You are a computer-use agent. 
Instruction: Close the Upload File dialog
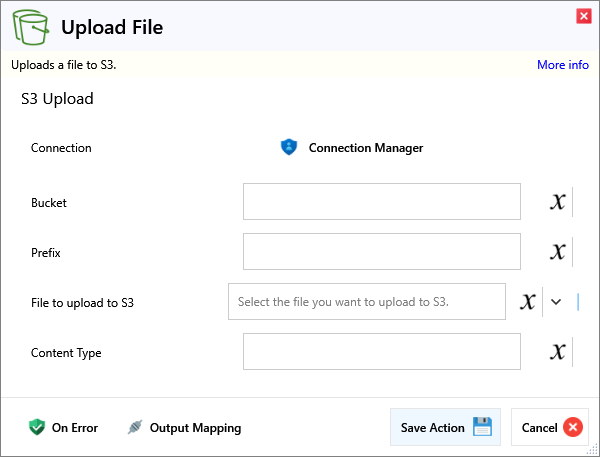click(583, 15)
